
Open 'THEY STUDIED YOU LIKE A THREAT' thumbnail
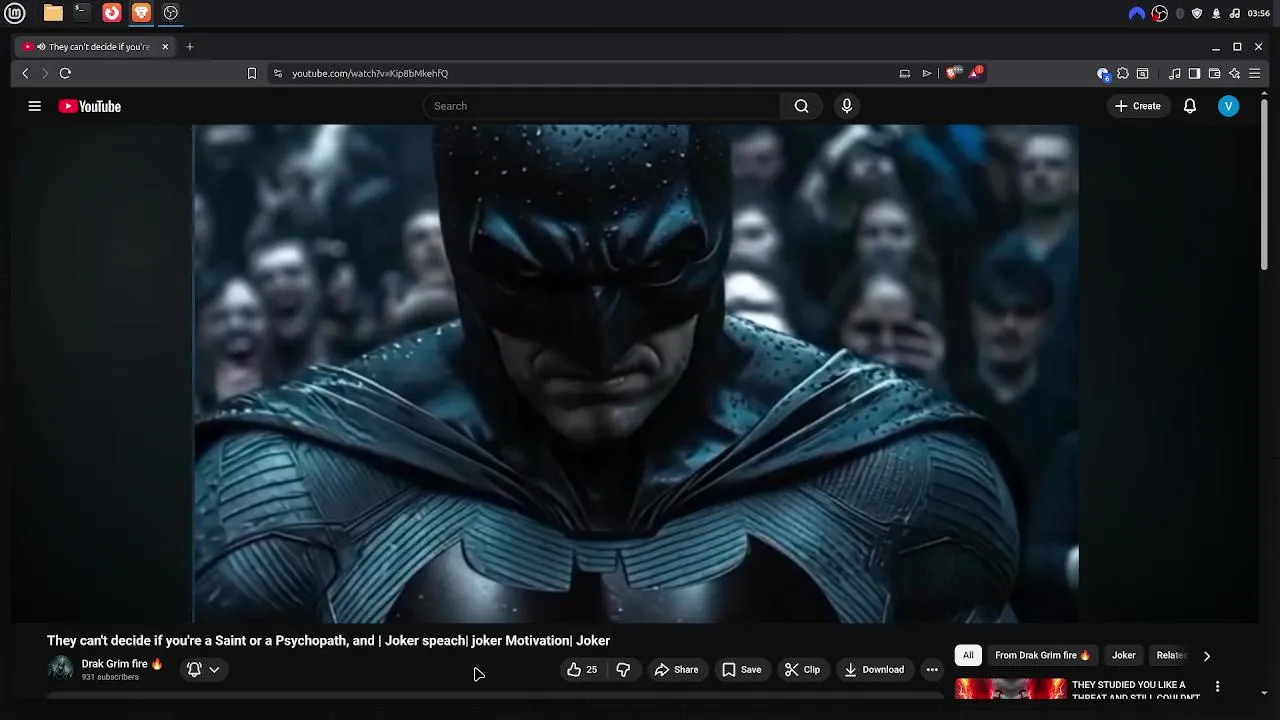point(1010,689)
